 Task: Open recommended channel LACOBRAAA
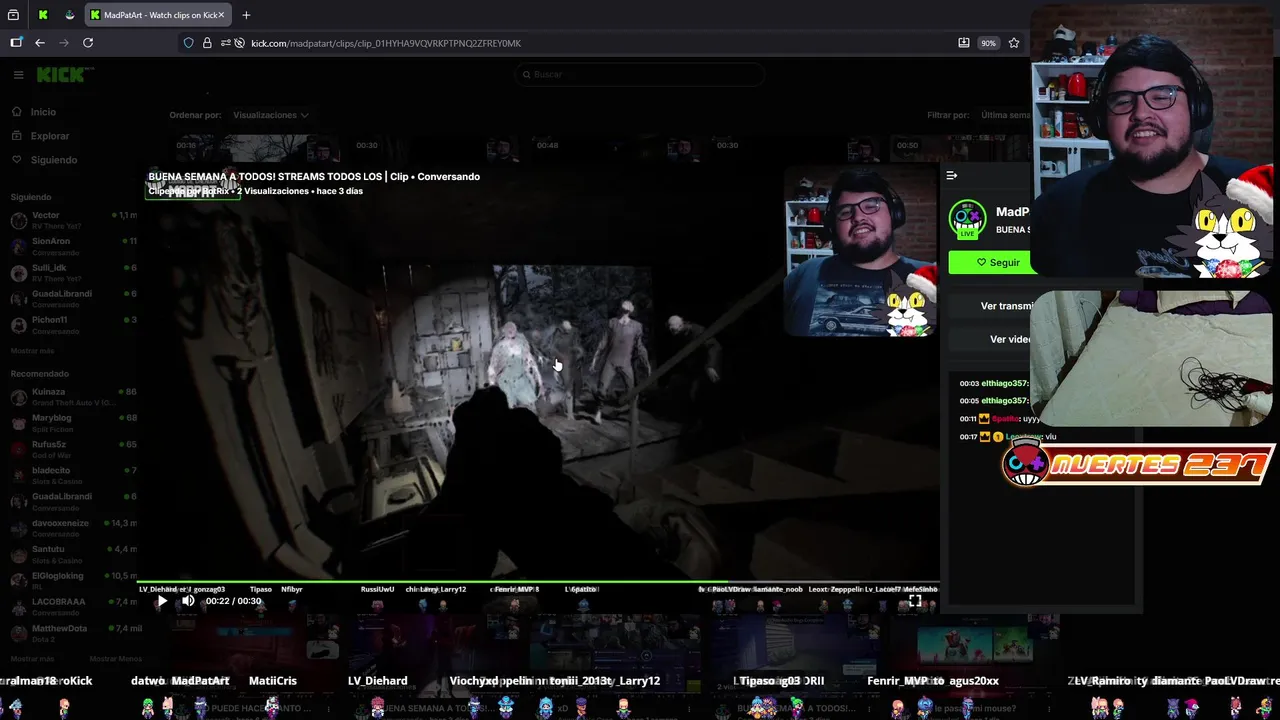pyautogui.click(x=72, y=606)
